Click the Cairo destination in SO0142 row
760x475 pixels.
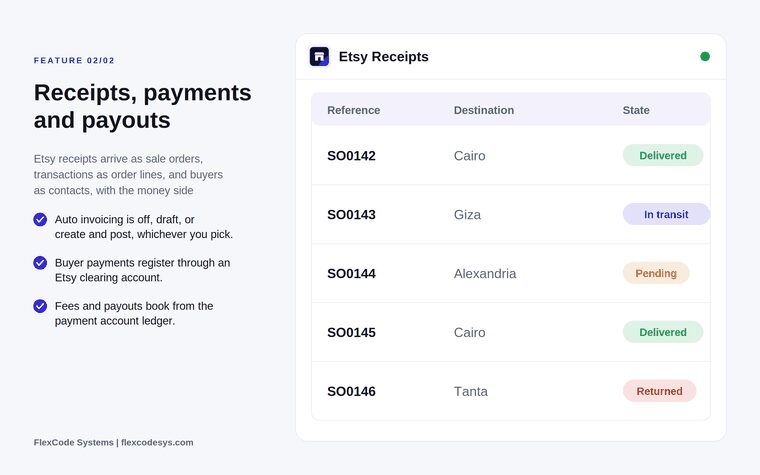[469, 156]
